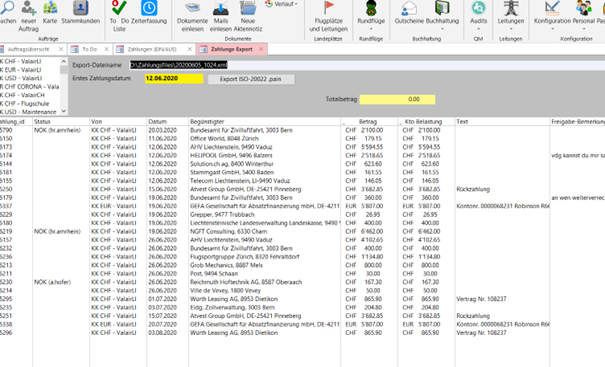605x367 pixels.
Task: Select HELIPOOL GmbH, 9496 Balzers row
Action: click(x=302, y=156)
